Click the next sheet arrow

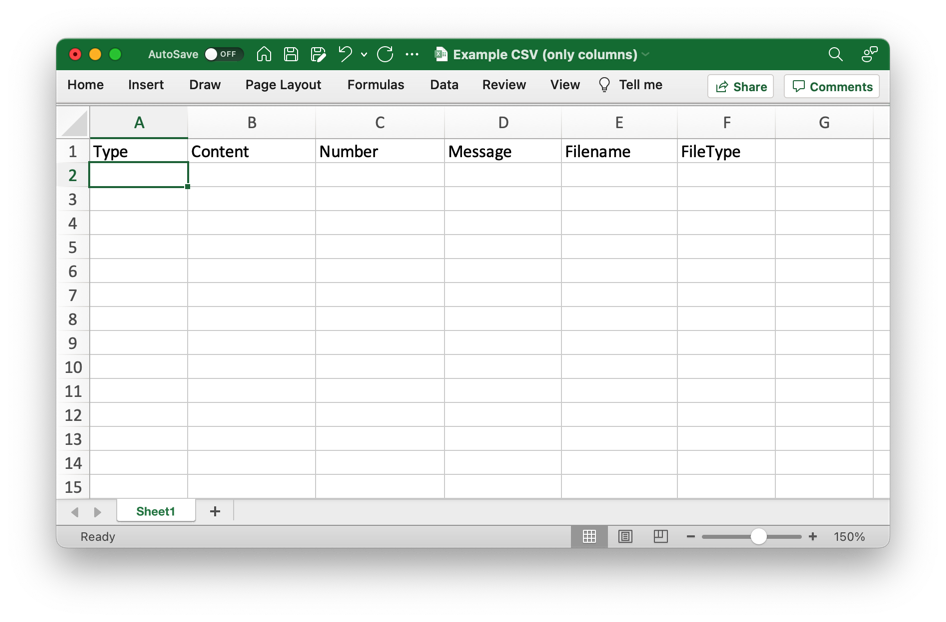point(97,512)
